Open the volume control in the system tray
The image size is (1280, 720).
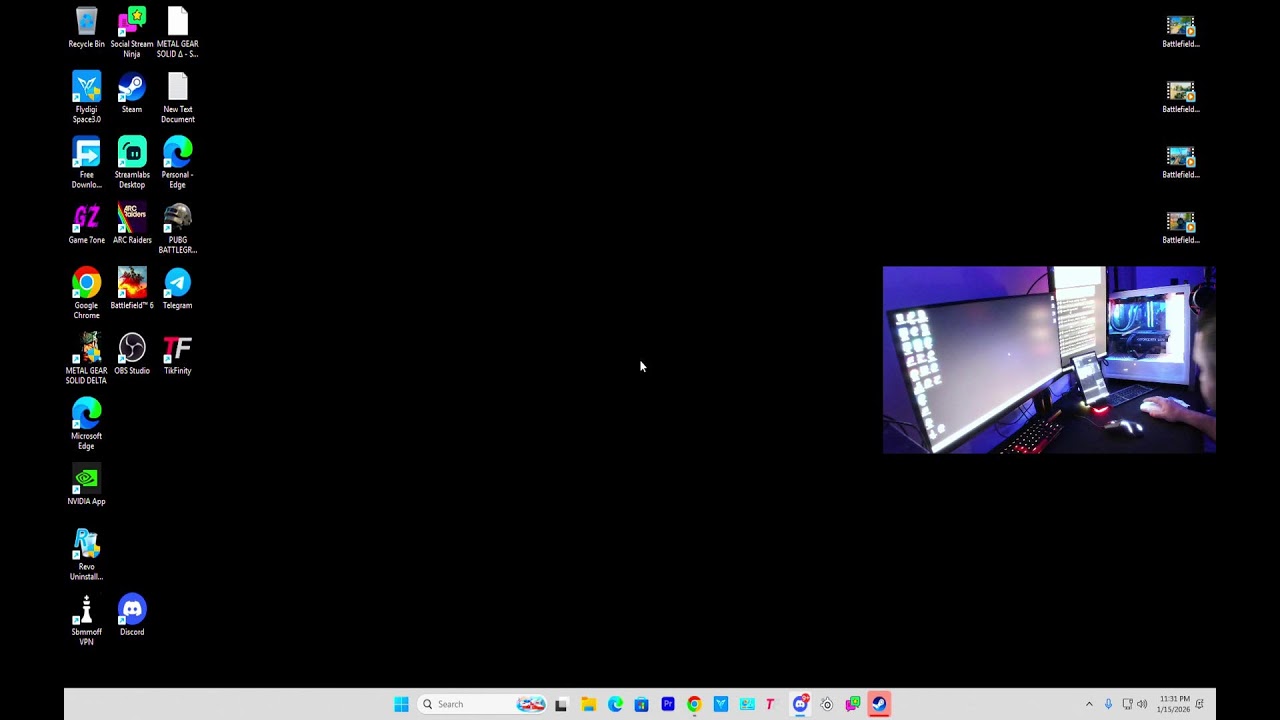[1142, 704]
